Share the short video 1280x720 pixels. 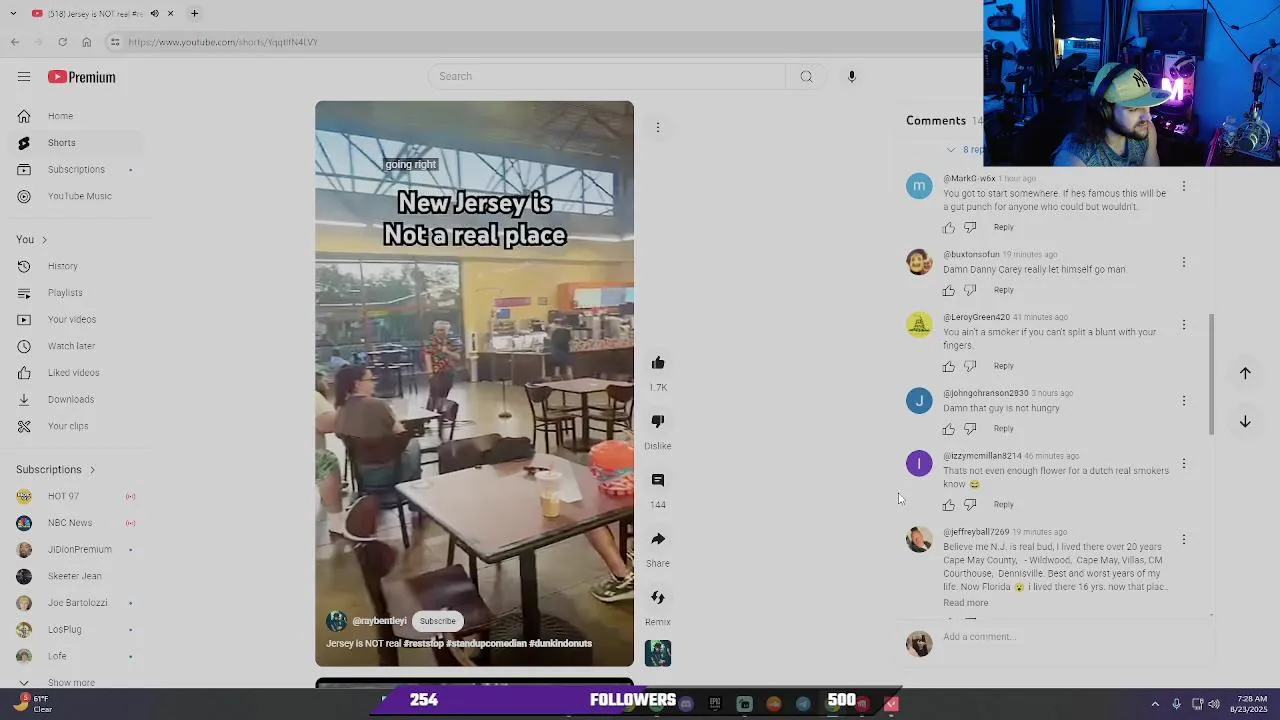tap(658, 539)
